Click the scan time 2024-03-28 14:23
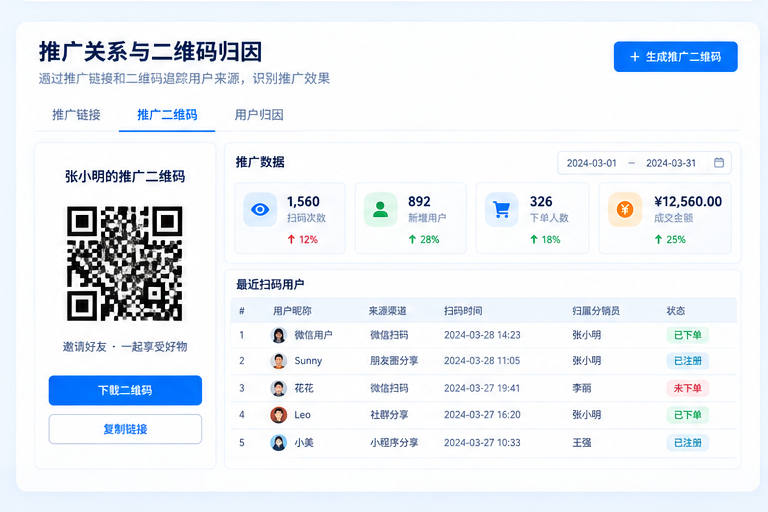Screen dimensions: 768x512 (x=482, y=335)
